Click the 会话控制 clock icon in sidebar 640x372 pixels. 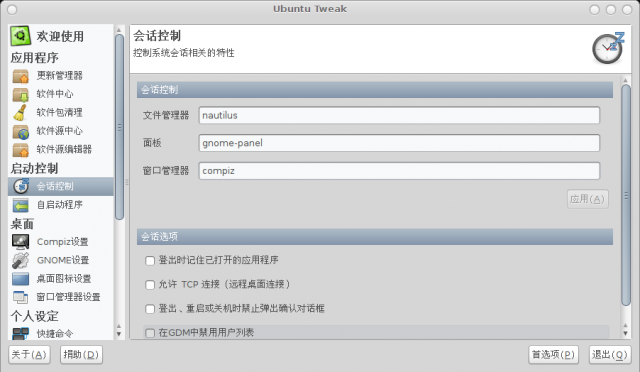point(20,186)
